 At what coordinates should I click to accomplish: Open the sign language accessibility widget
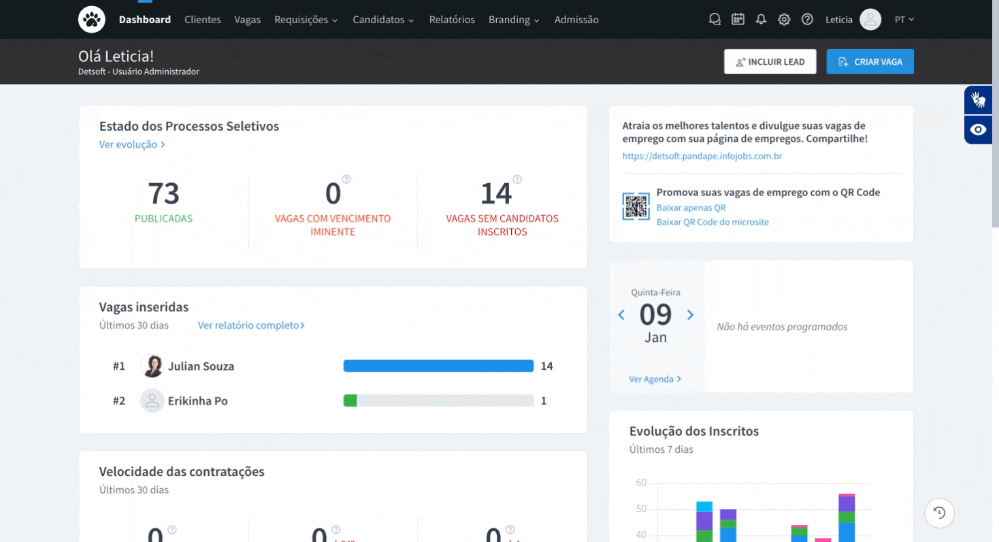[978, 100]
